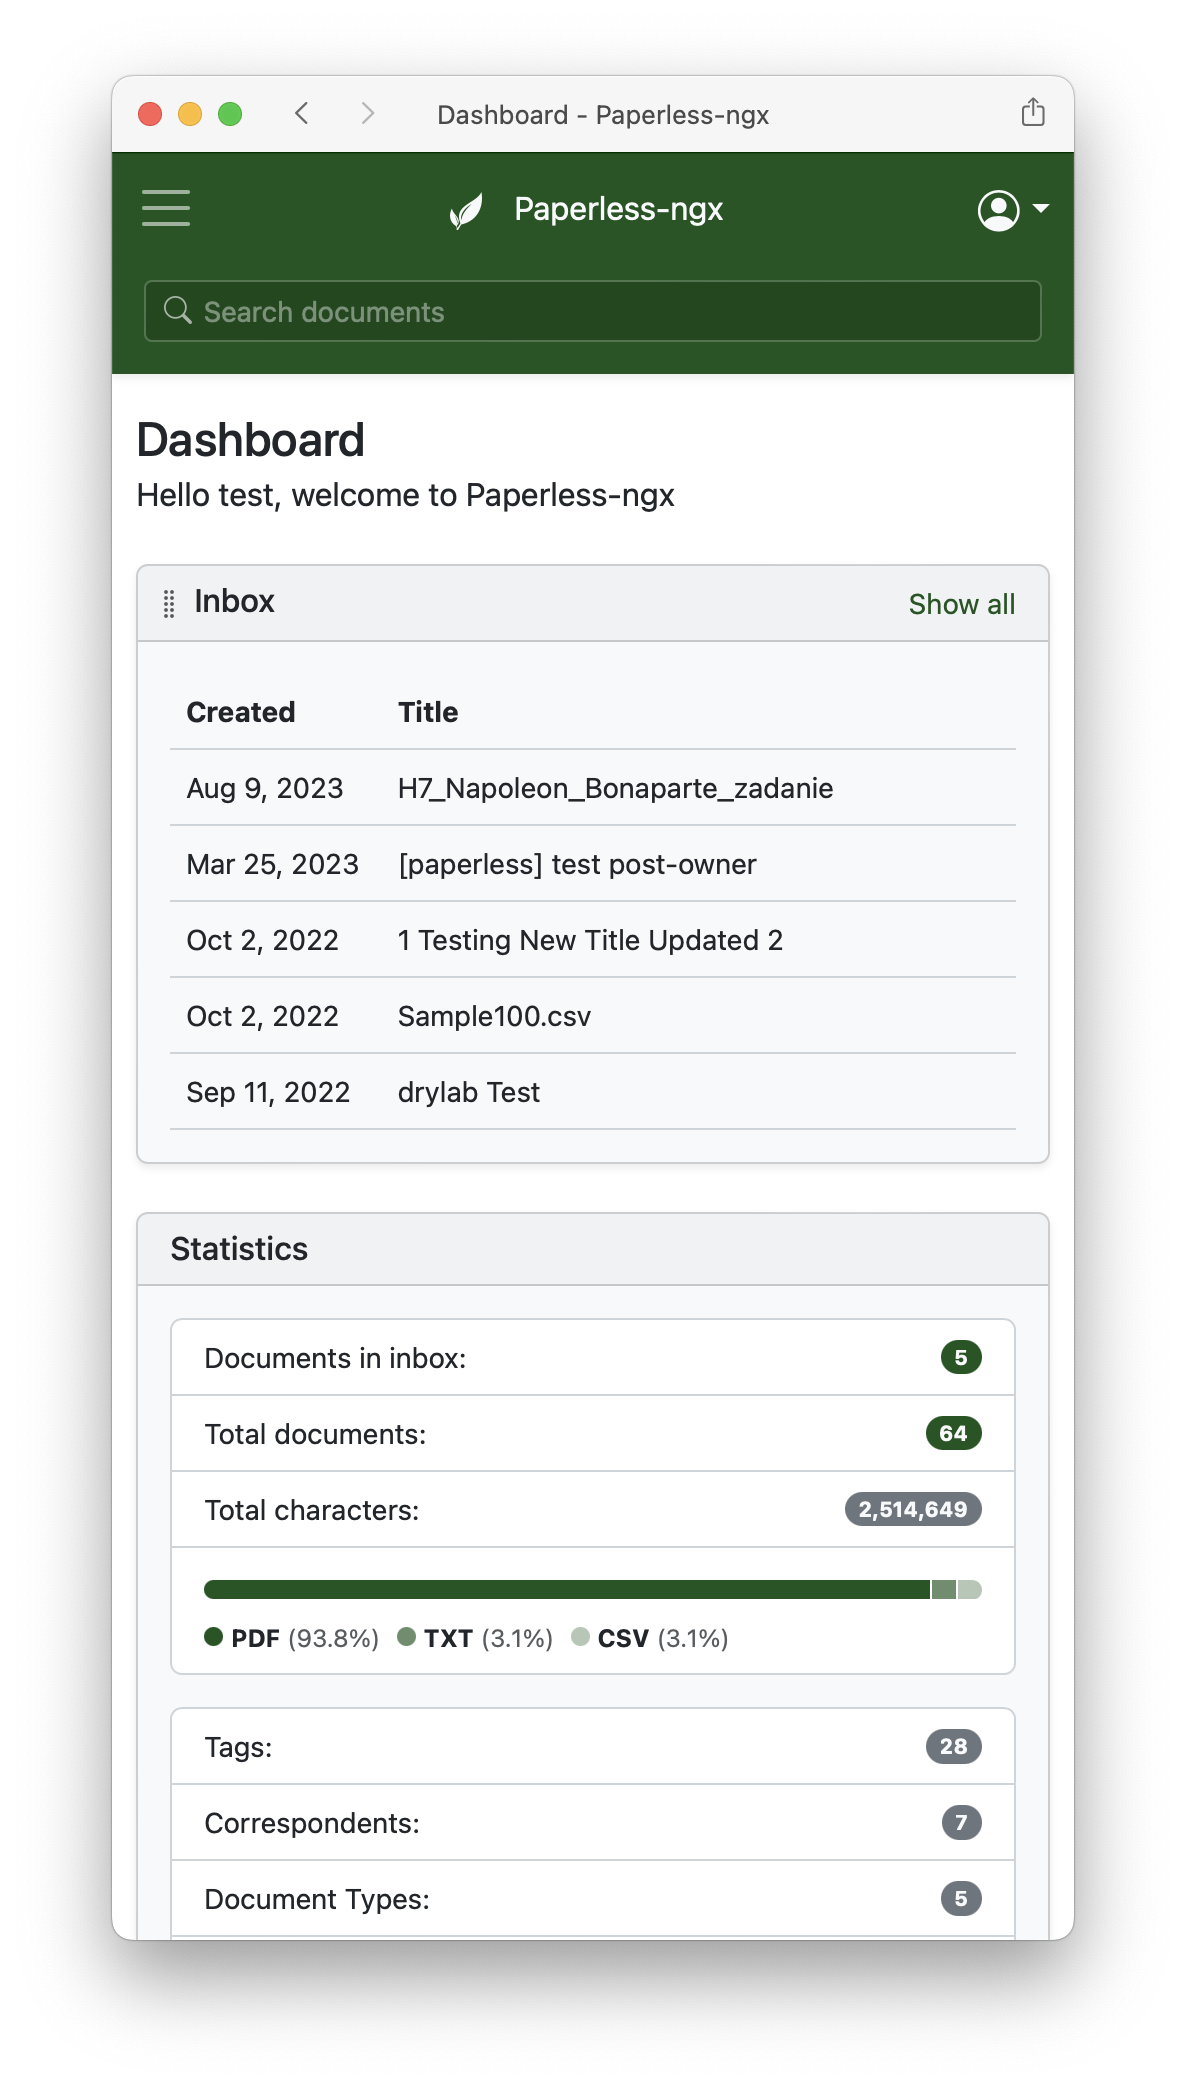1186x2088 pixels.
Task: Click Total documents count badge 64
Action: (x=952, y=1433)
